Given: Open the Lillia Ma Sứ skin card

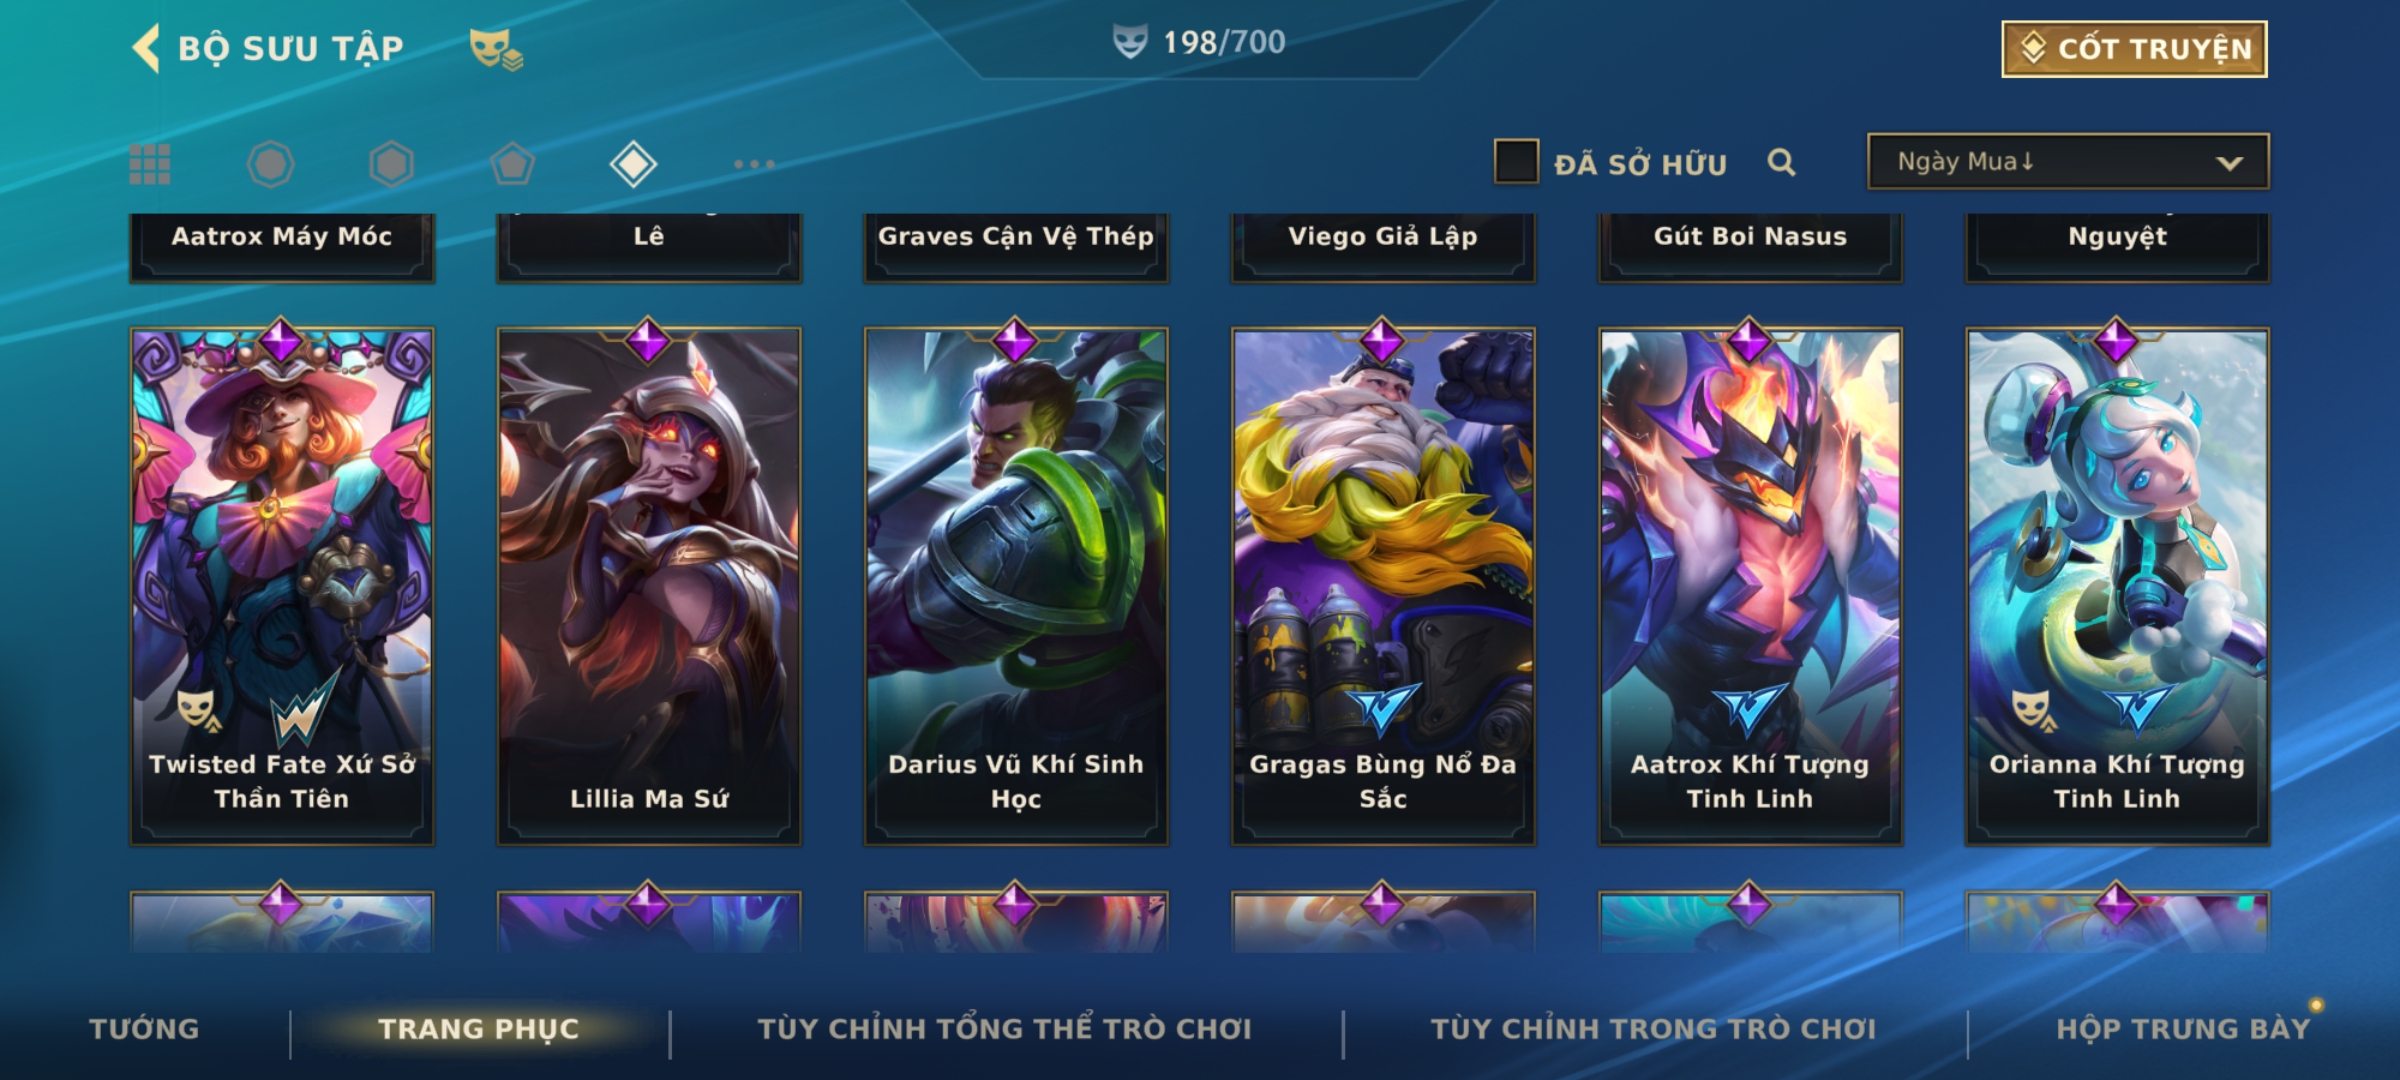Looking at the screenshot, I should [x=649, y=587].
